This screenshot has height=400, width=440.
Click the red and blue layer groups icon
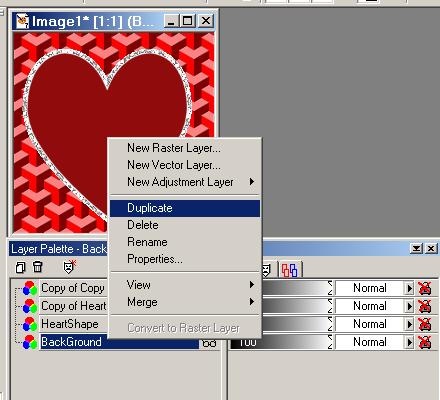(289, 270)
